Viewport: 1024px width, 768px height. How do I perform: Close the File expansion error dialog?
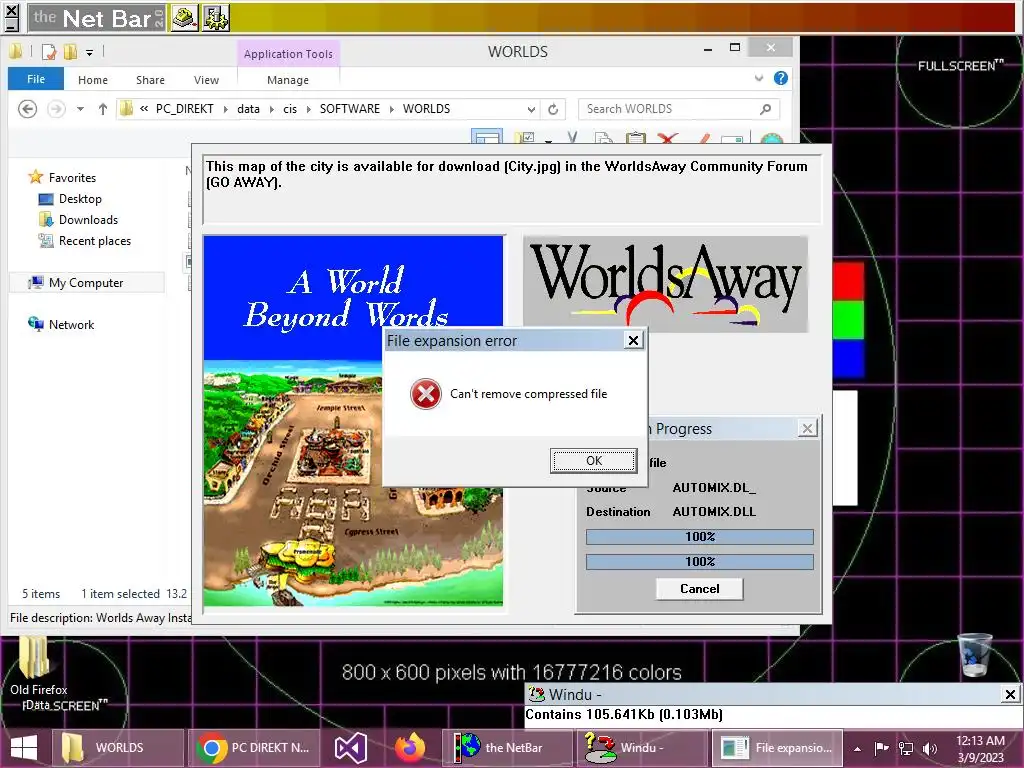click(x=633, y=340)
